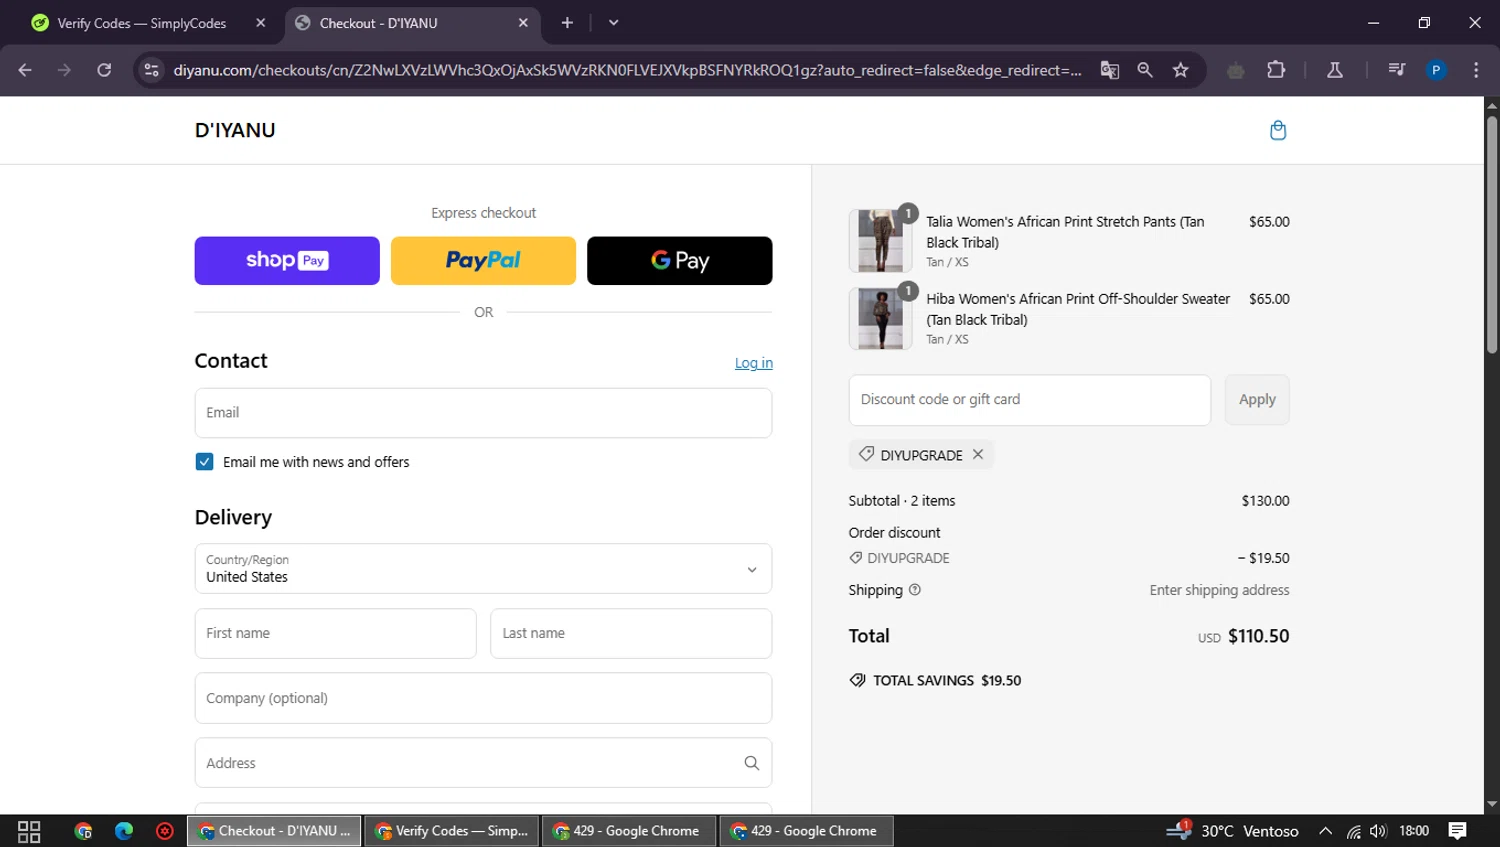Switch to first 429 - Google Chrome taskbar window
This screenshot has width=1500, height=847.
(629, 831)
